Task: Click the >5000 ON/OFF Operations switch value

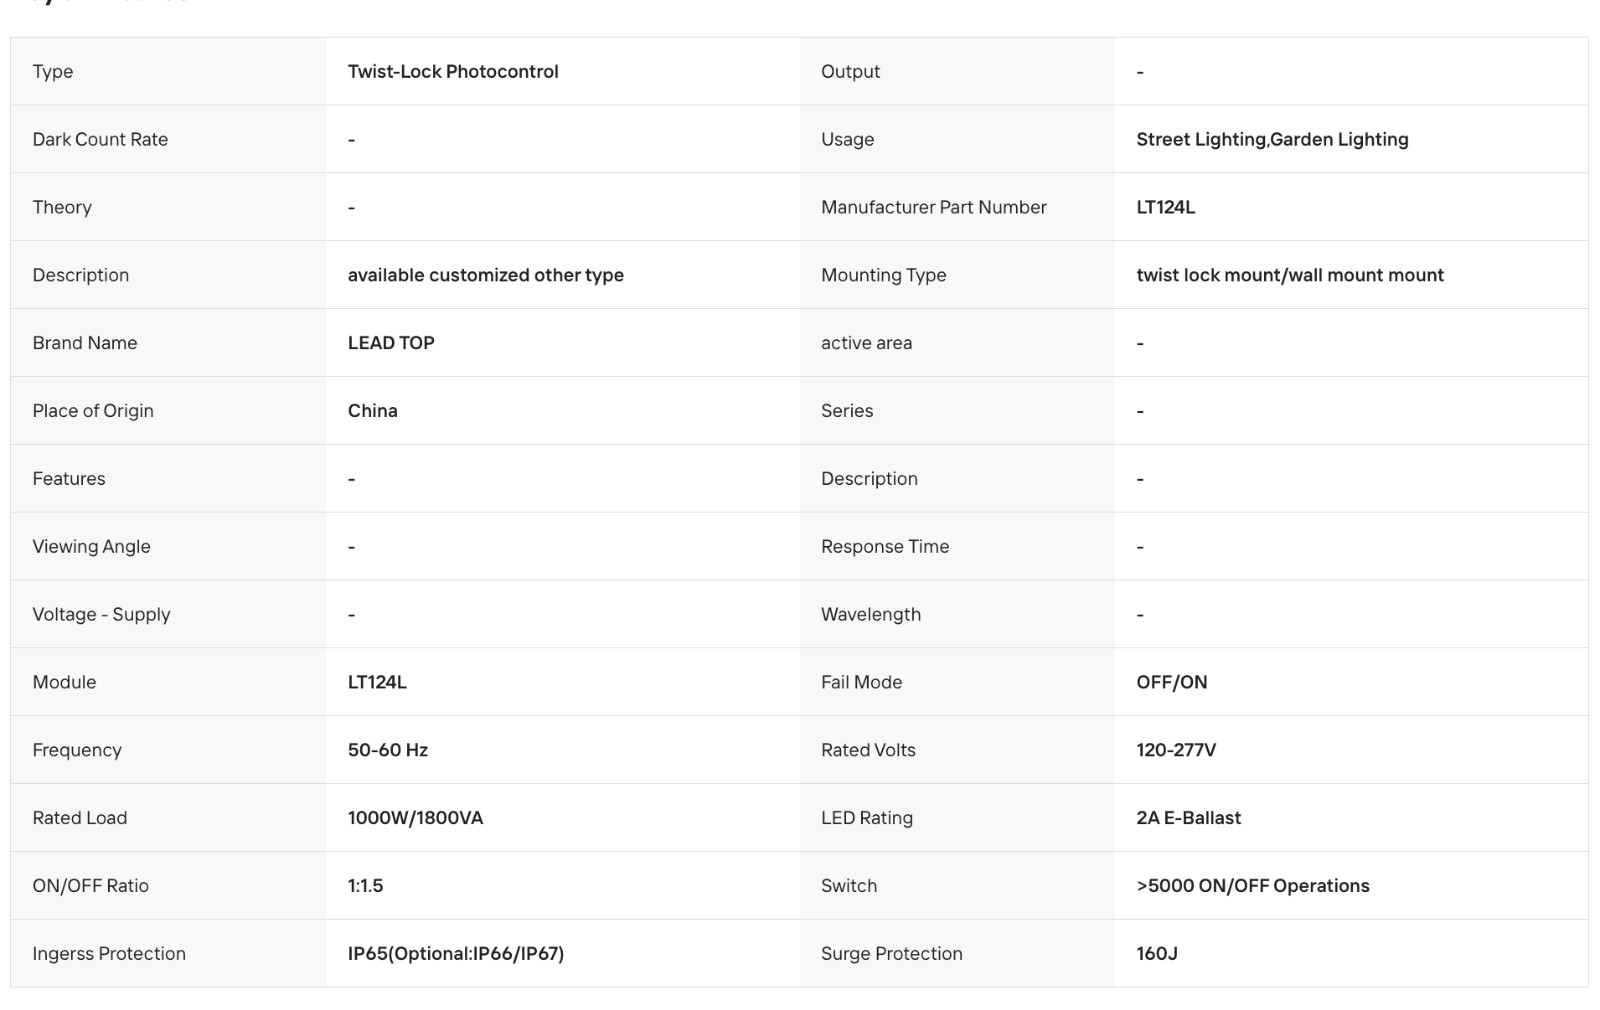Action: [1253, 886]
